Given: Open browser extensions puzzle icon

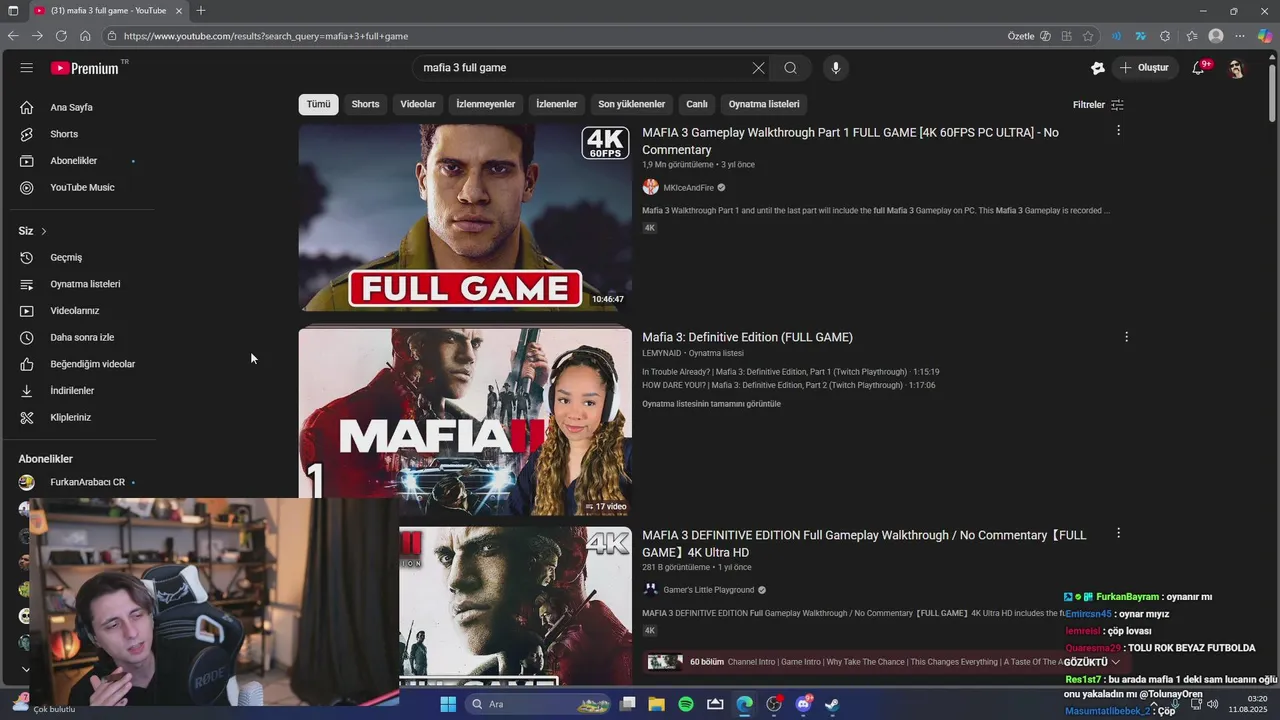Looking at the screenshot, I should tap(1165, 36).
